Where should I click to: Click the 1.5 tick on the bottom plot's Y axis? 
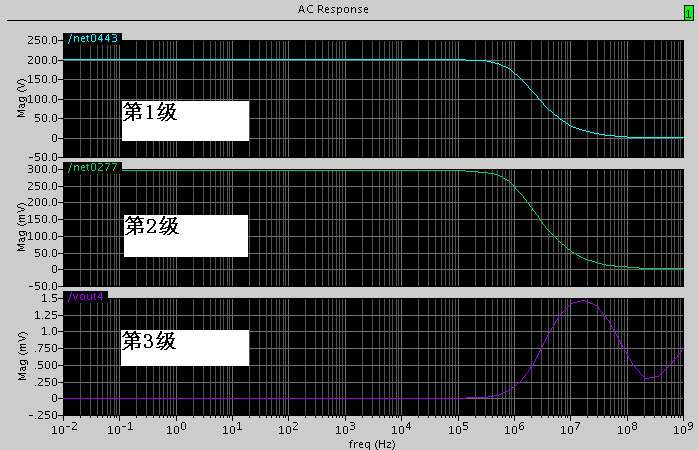(x=49, y=298)
